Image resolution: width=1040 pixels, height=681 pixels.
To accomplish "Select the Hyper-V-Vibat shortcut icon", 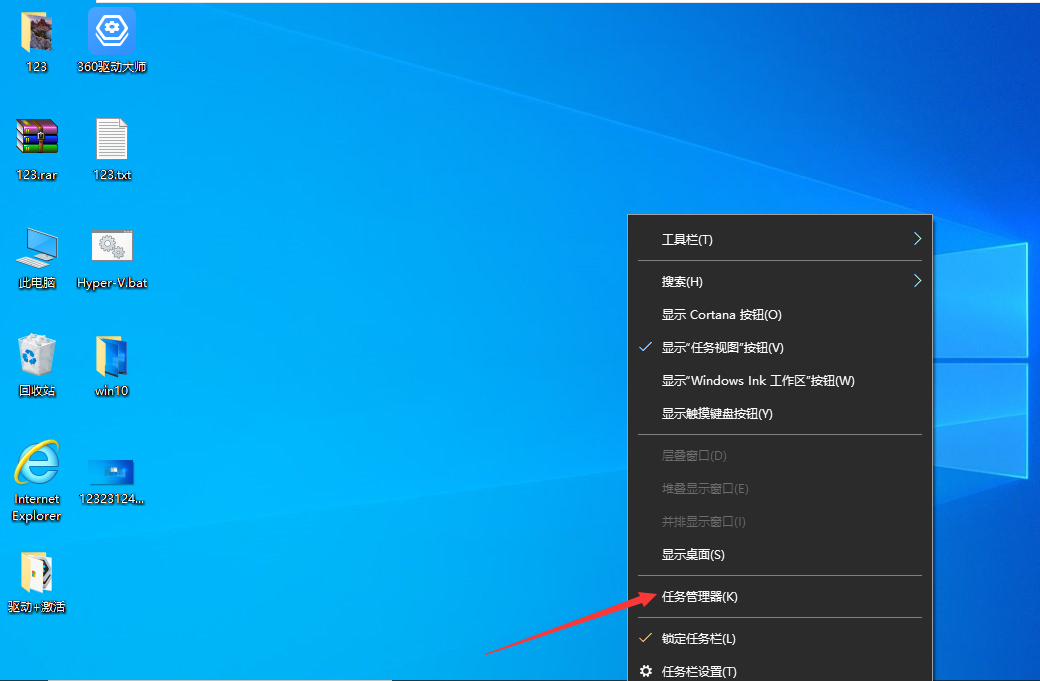I will pyautogui.click(x=111, y=246).
